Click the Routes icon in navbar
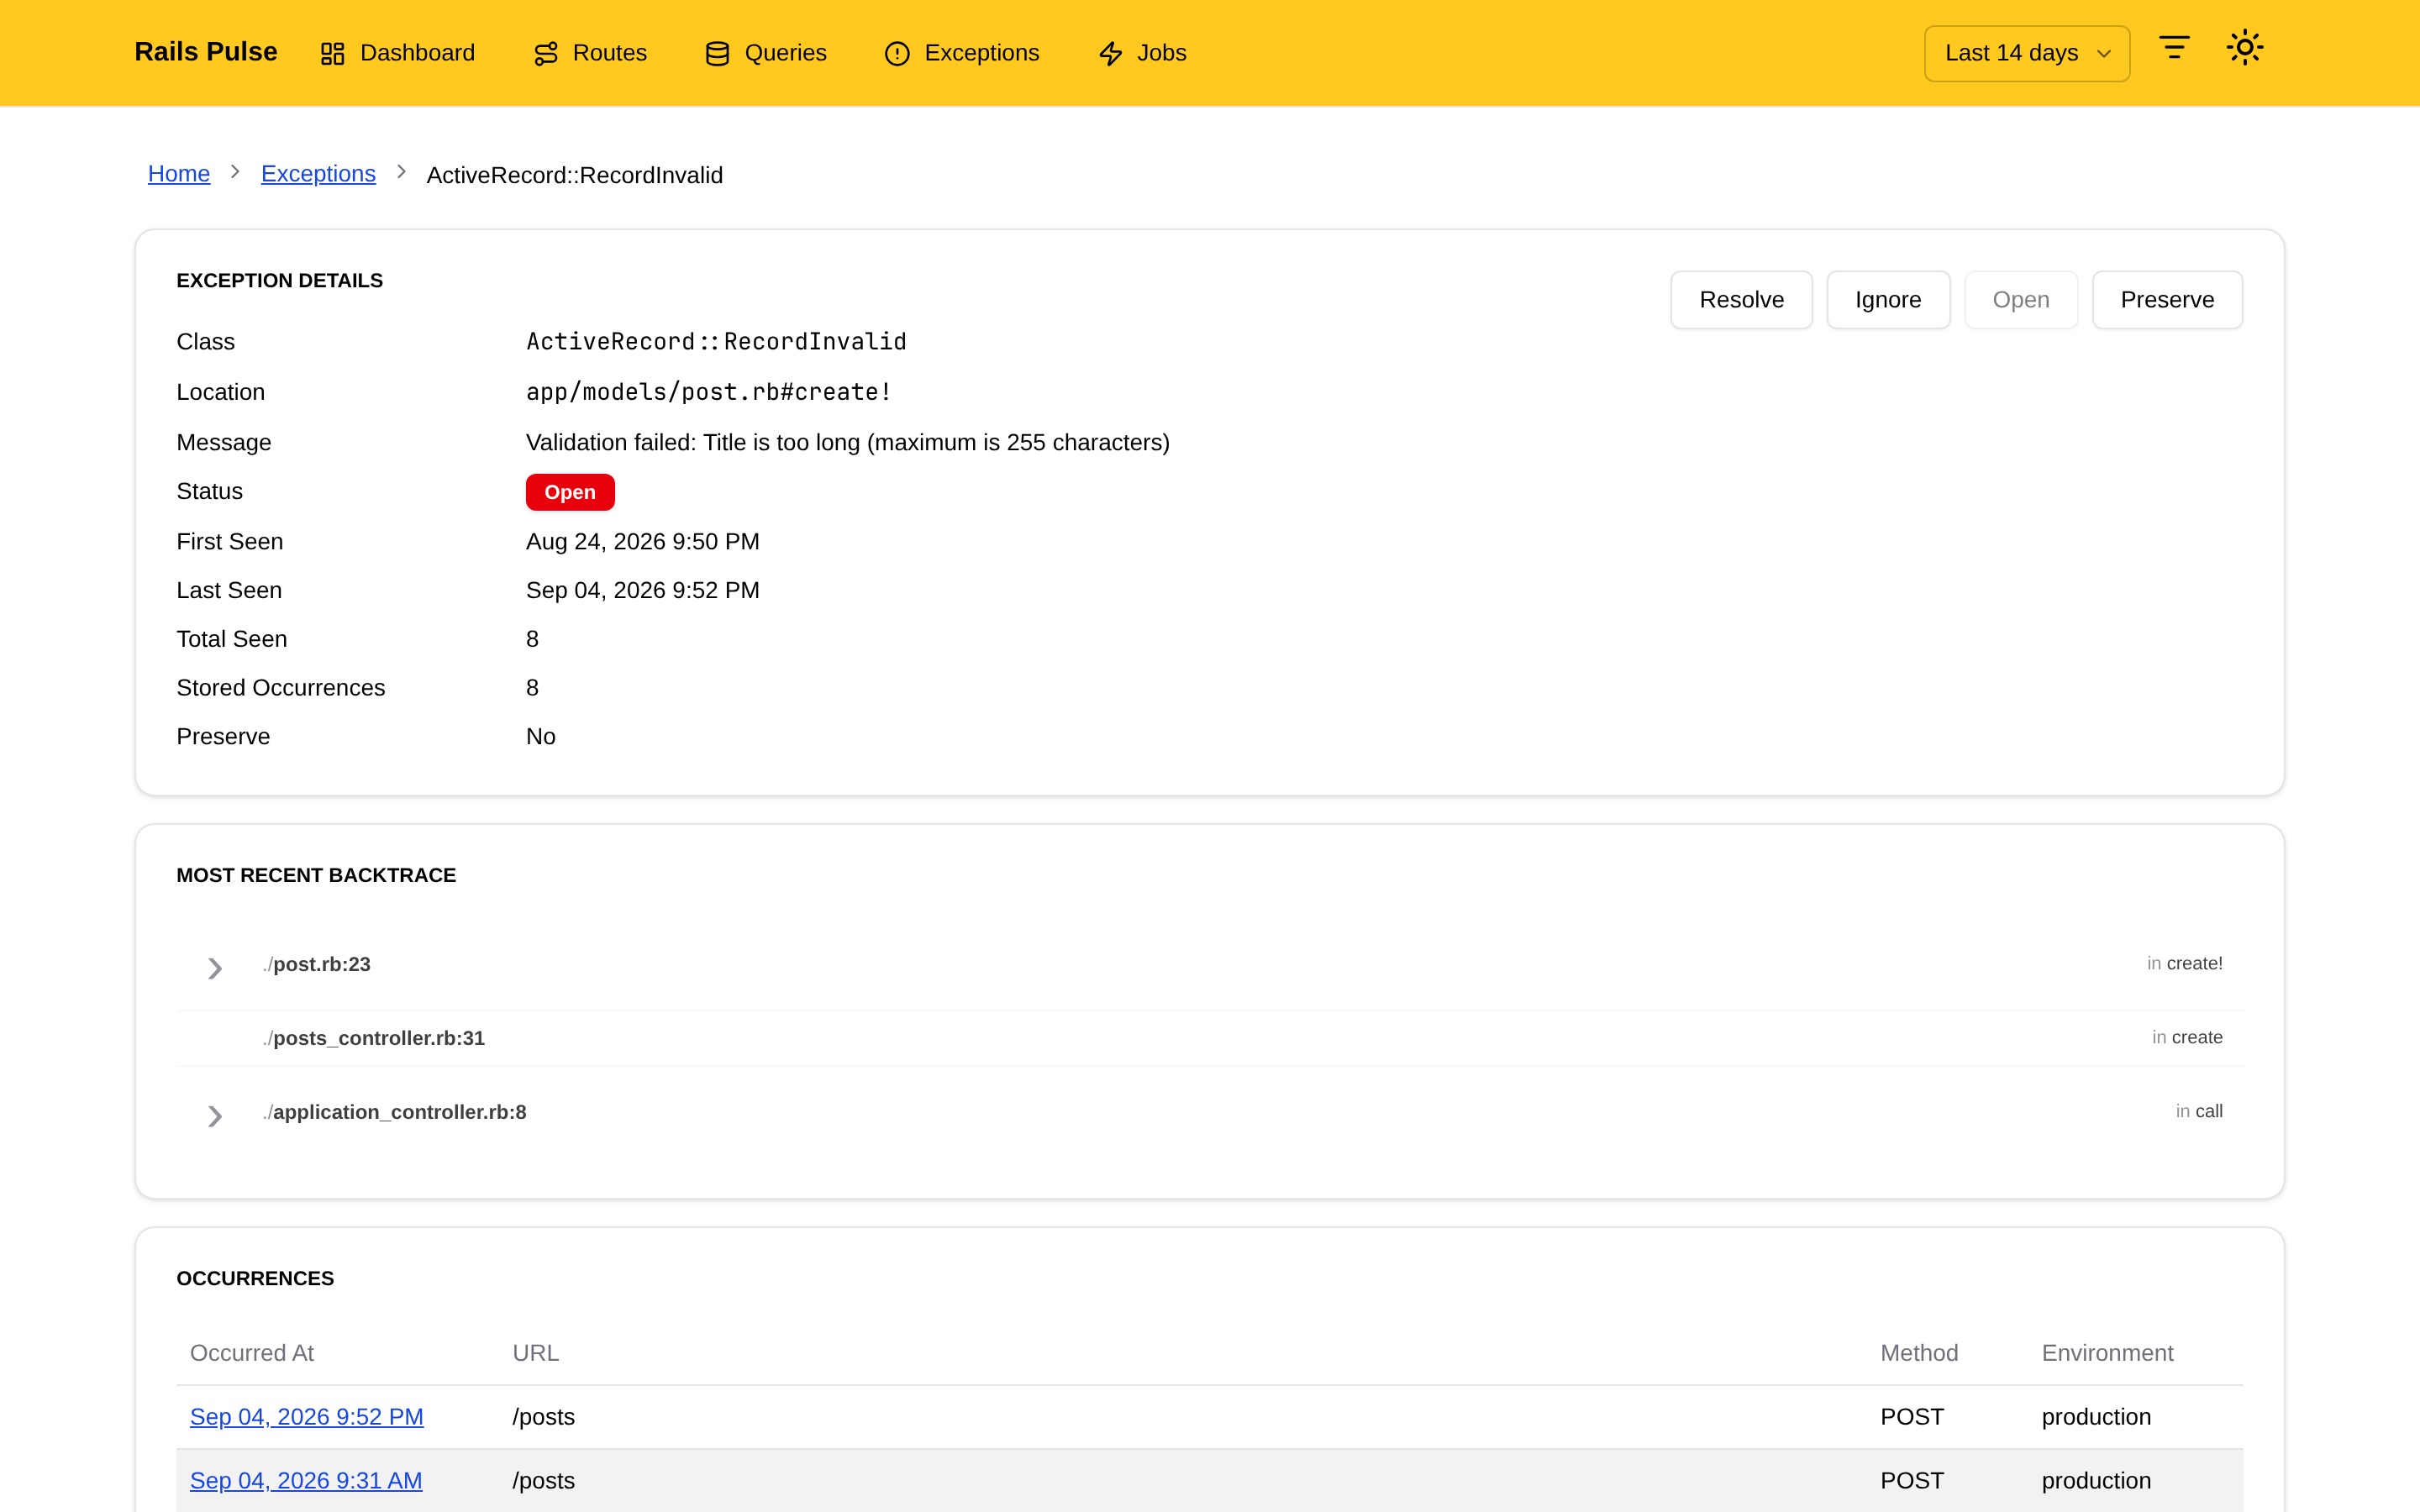The image size is (2420, 1512). (546, 53)
